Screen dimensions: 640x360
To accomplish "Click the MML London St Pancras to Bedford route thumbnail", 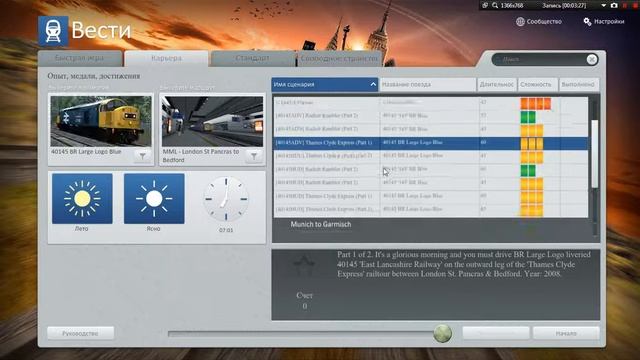I will [212, 121].
